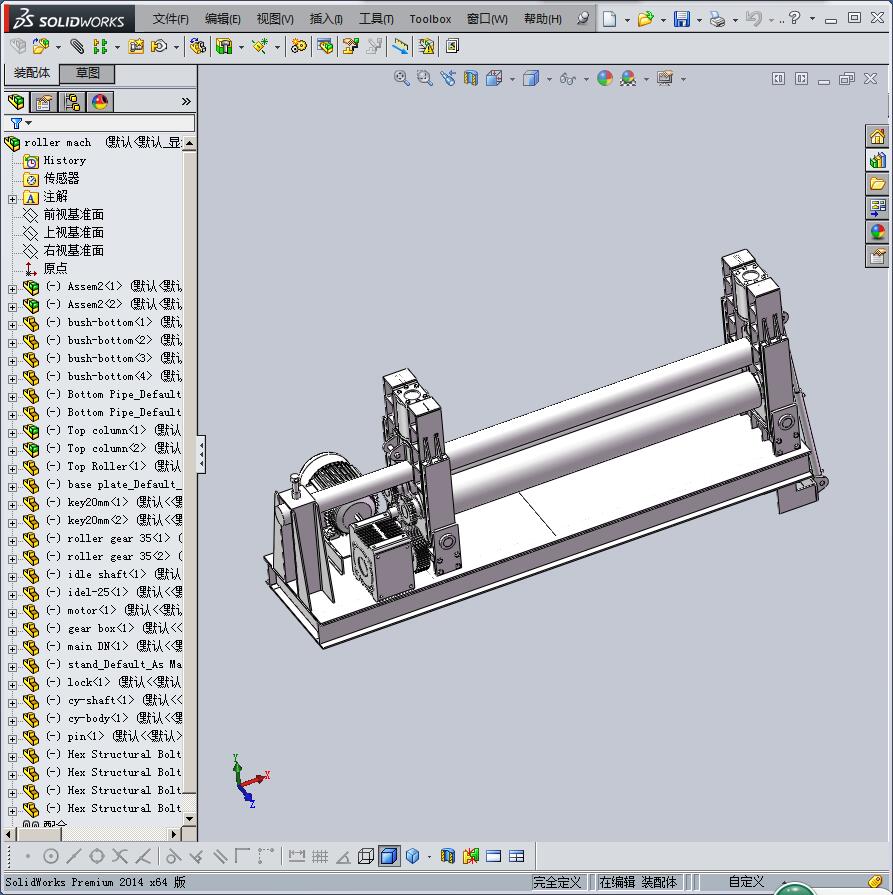Image resolution: width=893 pixels, height=895 pixels.
Task: Click the Smart Fasteners icon
Action: (136, 46)
